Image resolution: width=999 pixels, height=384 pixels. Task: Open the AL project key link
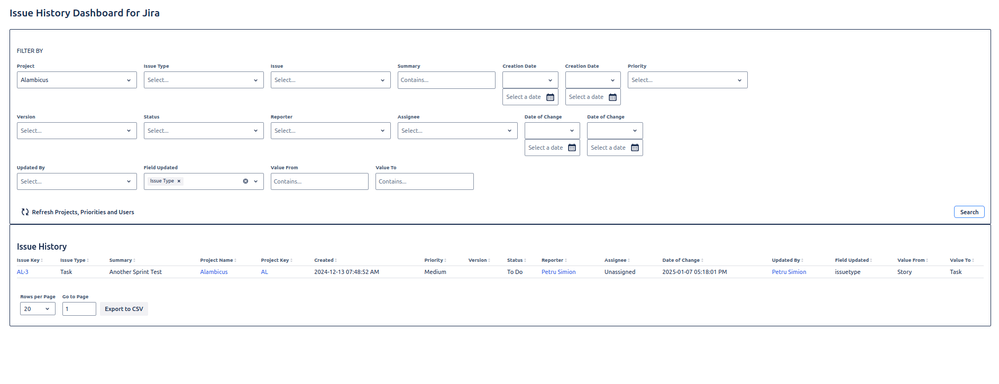click(264, 272)
